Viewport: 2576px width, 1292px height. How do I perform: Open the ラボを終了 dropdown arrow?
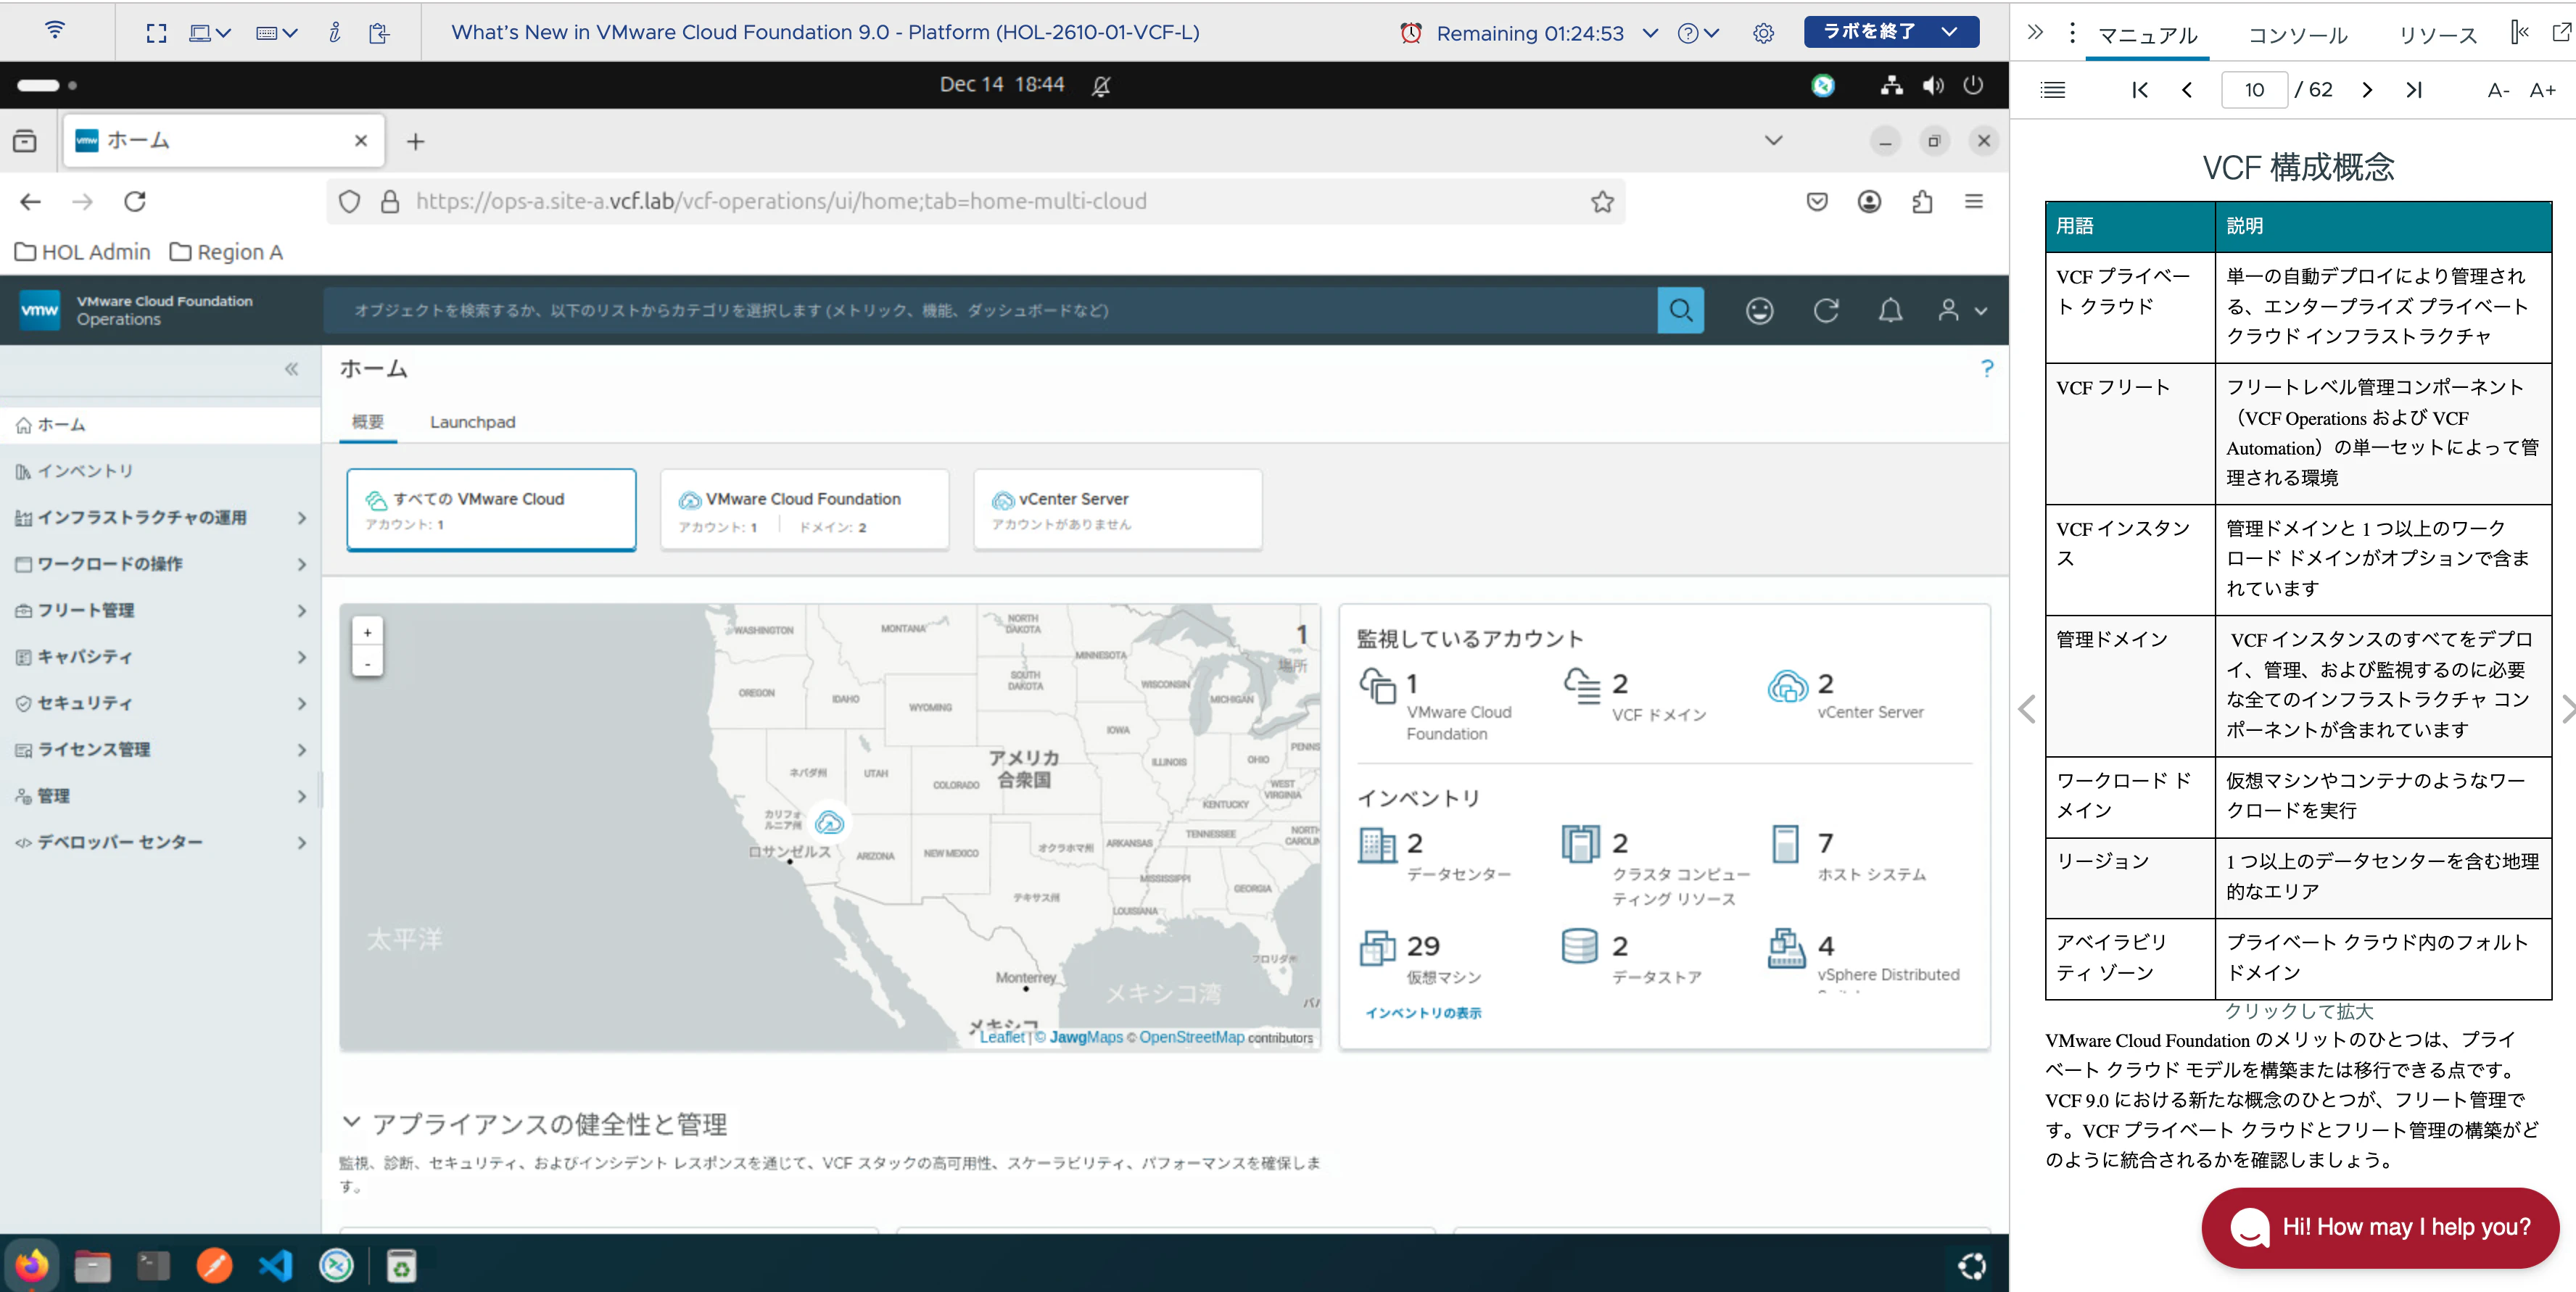(x=1949, y=31)
